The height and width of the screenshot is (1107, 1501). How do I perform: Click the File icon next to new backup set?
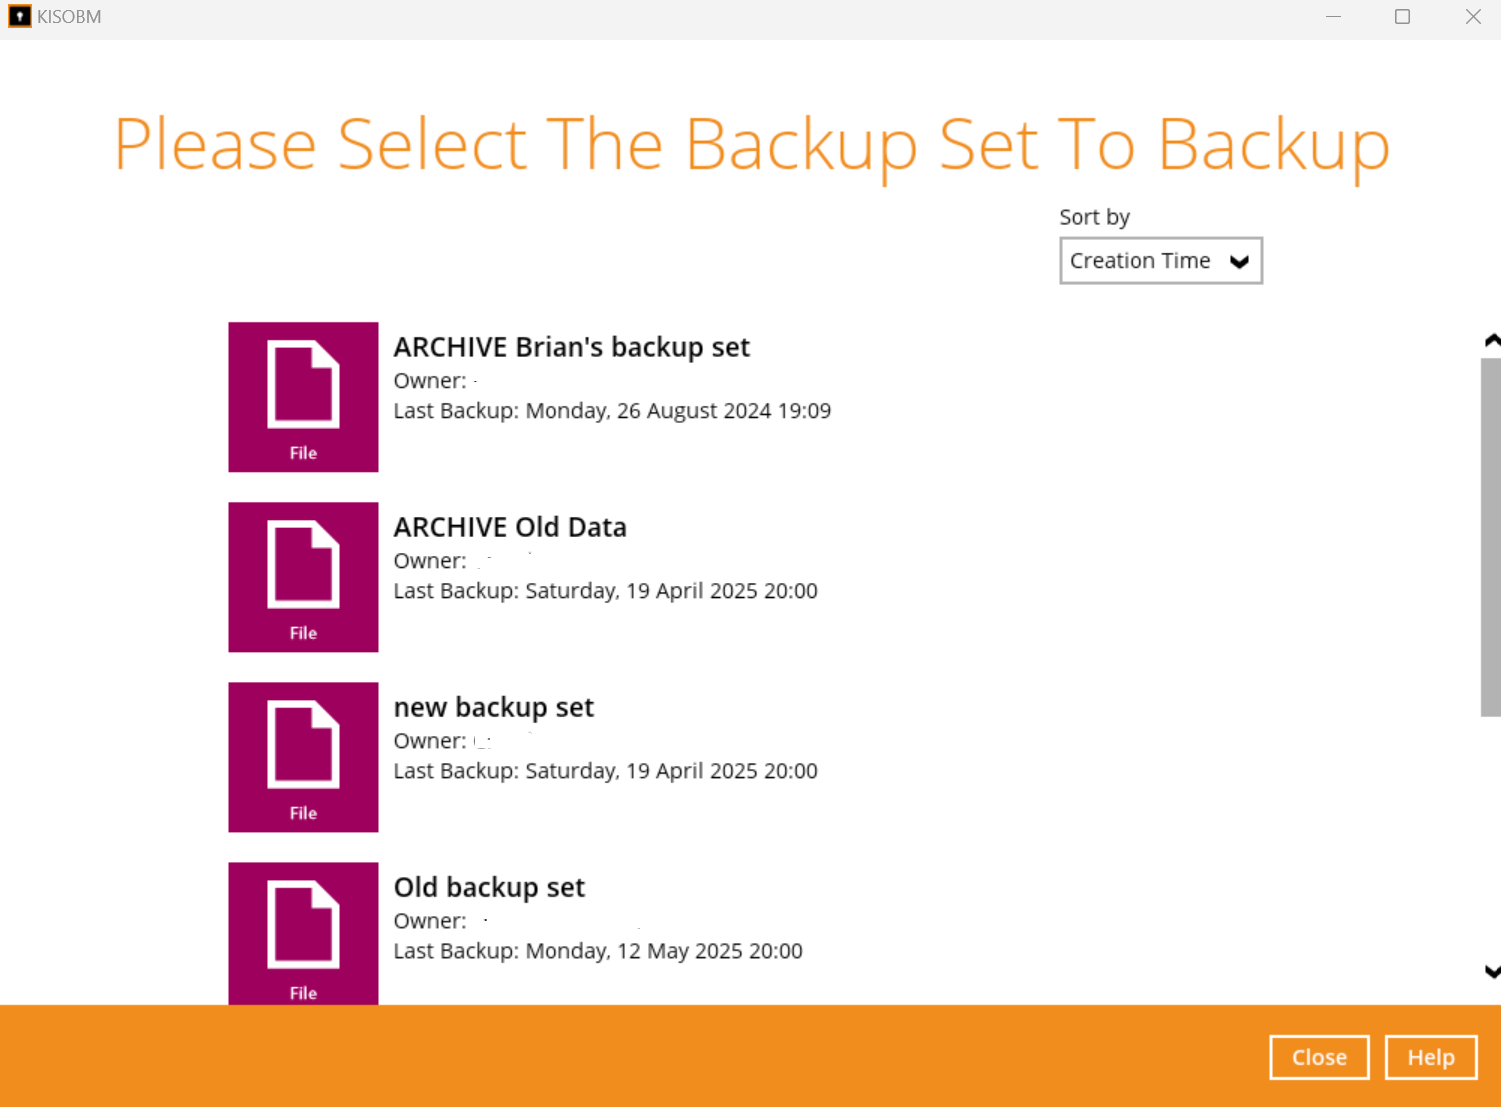(303, 757)
